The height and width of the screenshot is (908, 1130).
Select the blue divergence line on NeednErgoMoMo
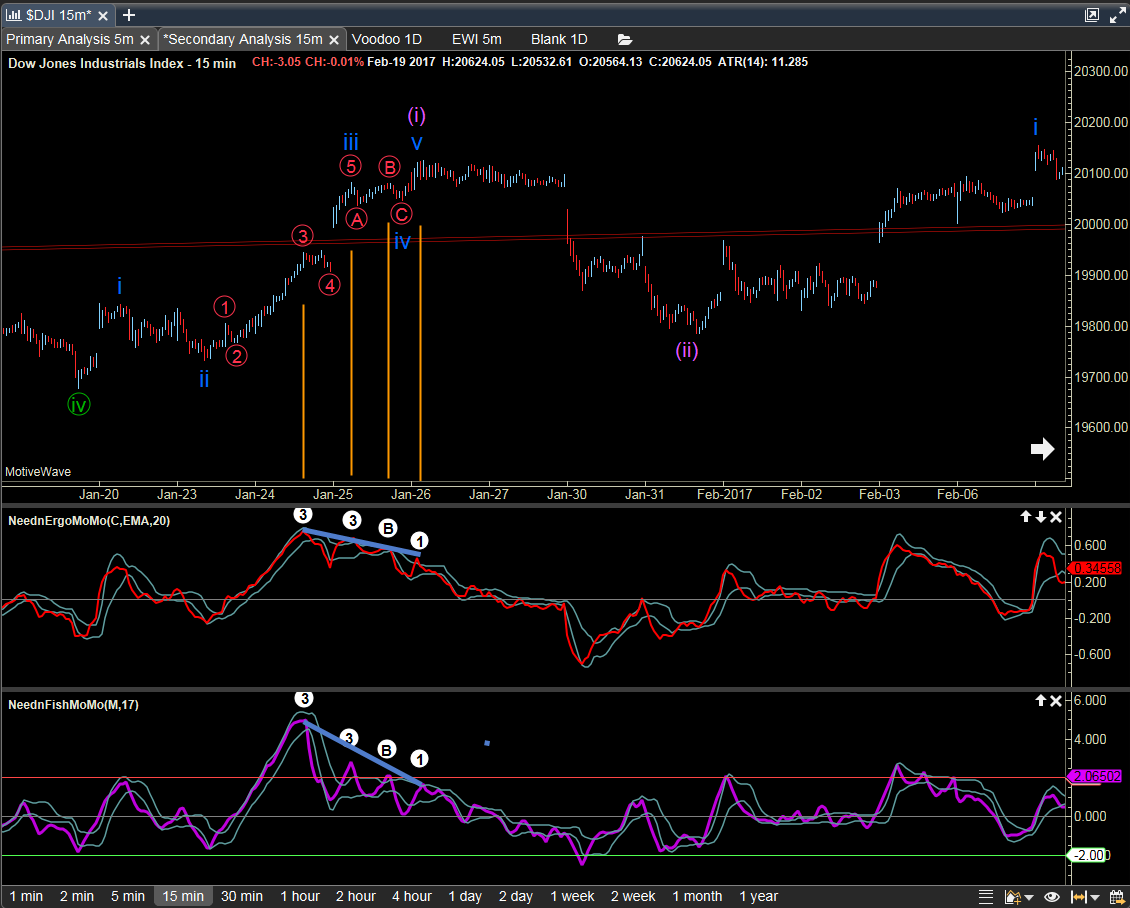coord(362,542)
